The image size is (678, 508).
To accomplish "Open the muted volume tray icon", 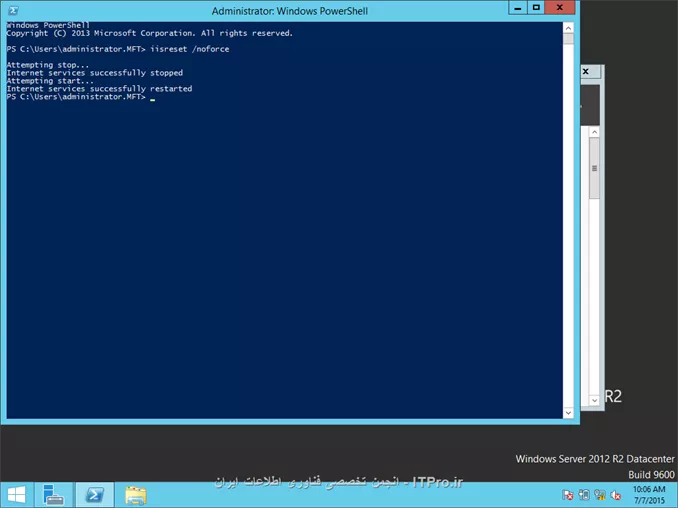I will 616,495.
